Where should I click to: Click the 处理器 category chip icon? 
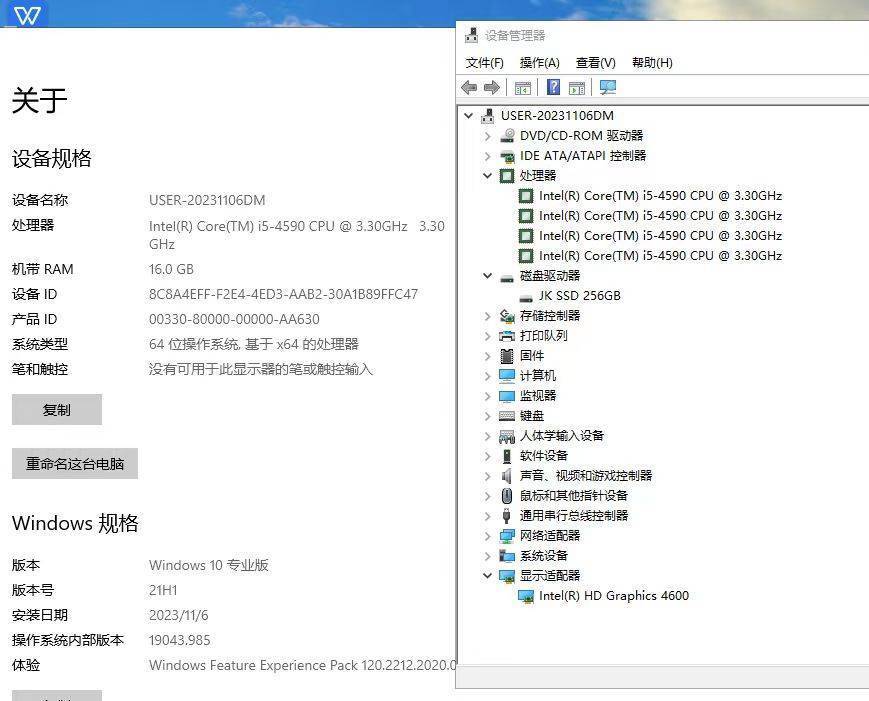pyautogui.click(x=507, y=176)
